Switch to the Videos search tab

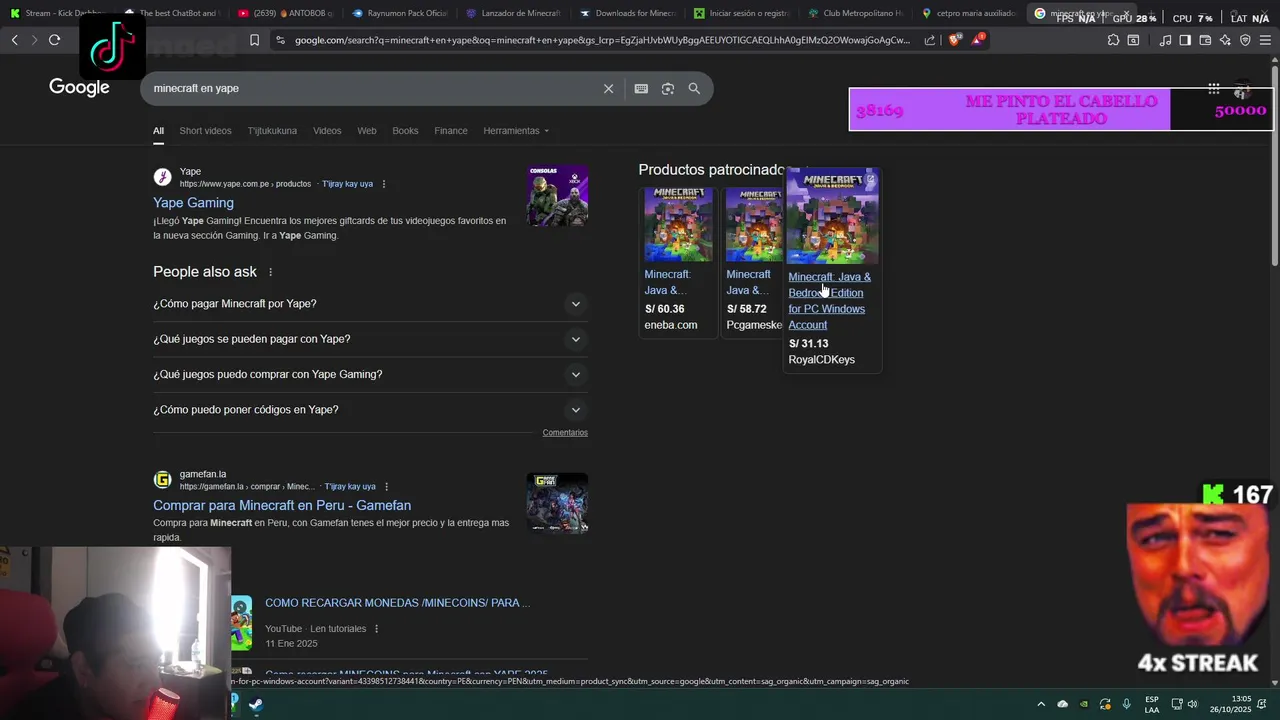pos(327,131)
